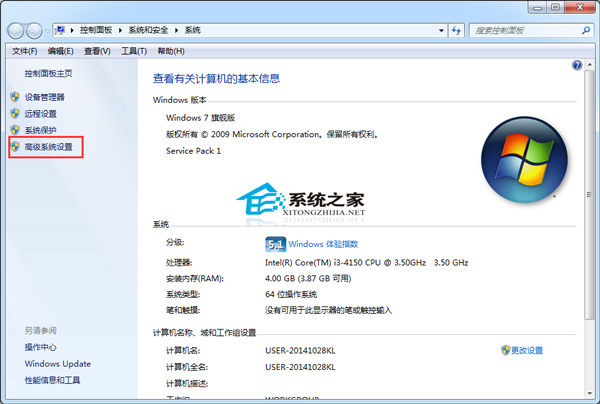Open the 帮助(H) menu
The height and width of the screenshot is (404, 600).
click(x=171, y=51)
